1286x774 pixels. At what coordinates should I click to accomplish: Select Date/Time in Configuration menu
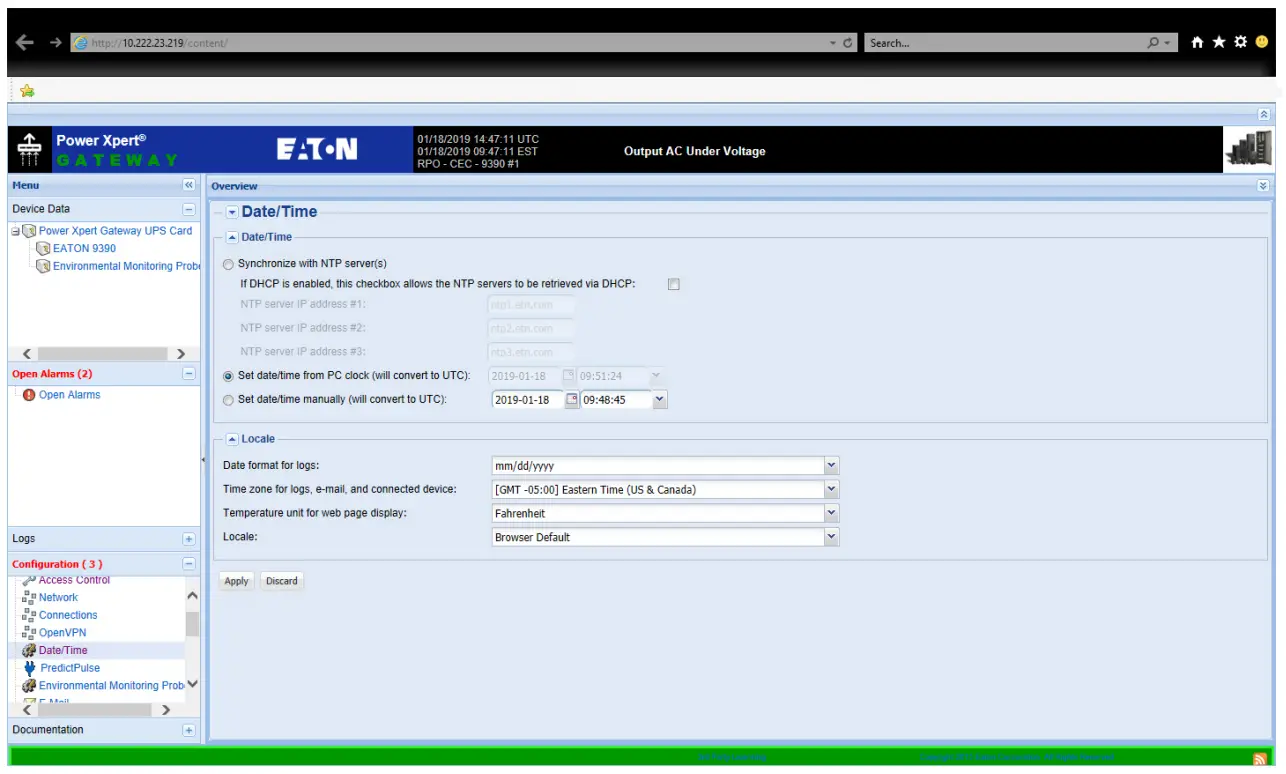click(x=63, y=650)
